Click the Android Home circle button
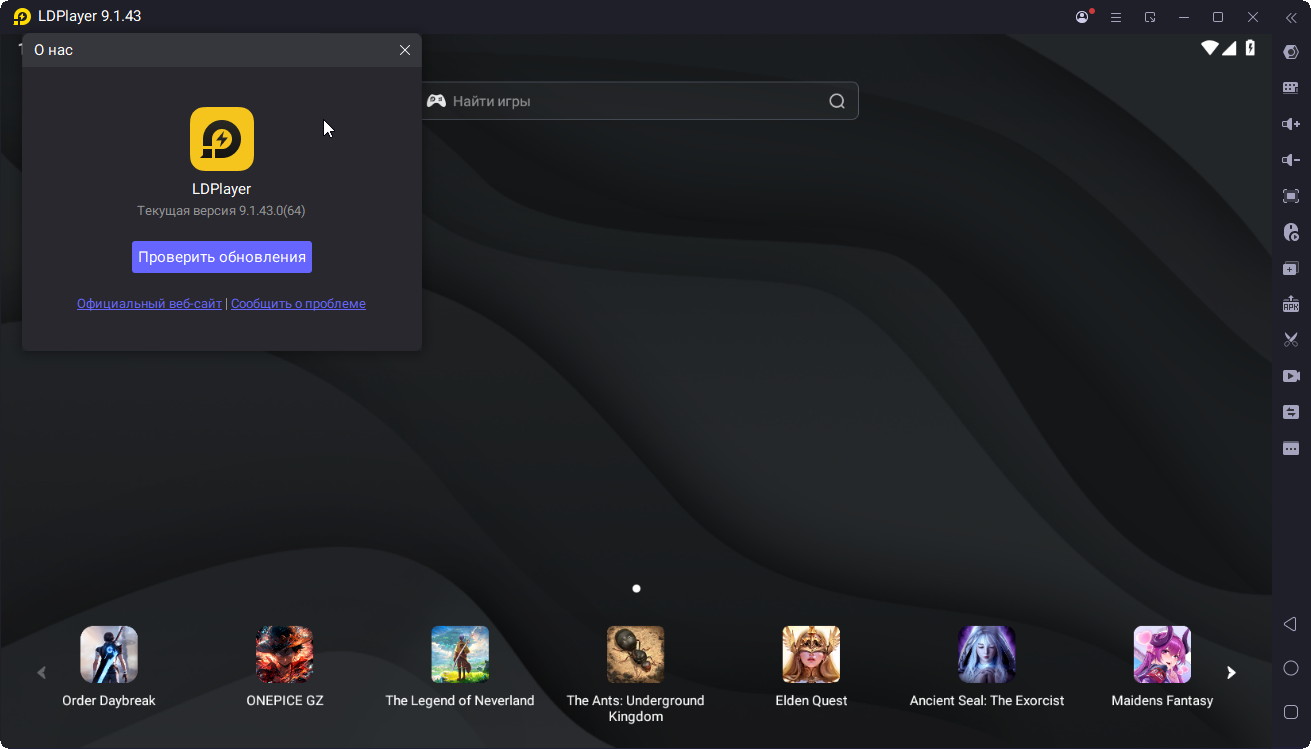Viewport: 1311px width, 749px height. tap(1290, 668)
